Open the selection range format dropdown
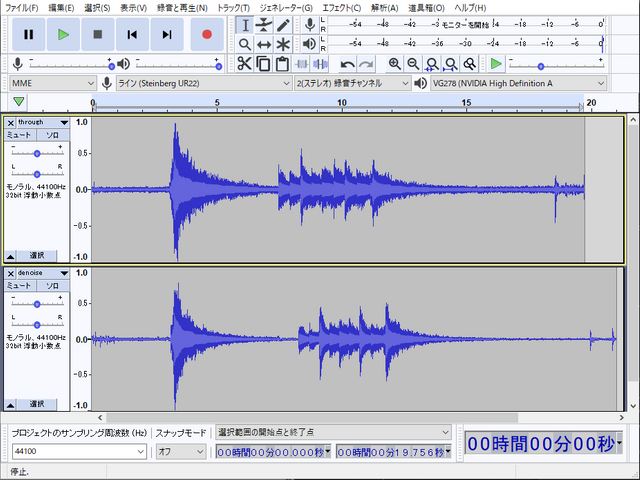This screenshot has width=640, height=480. pos(333,432)
